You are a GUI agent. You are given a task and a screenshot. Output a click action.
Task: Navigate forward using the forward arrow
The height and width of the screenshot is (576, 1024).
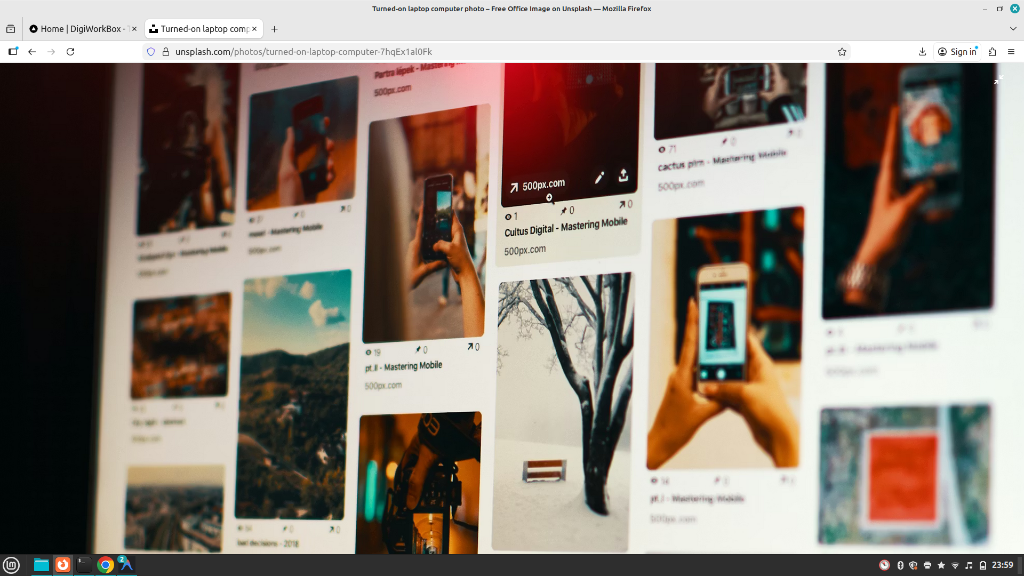tap(50, 51)
